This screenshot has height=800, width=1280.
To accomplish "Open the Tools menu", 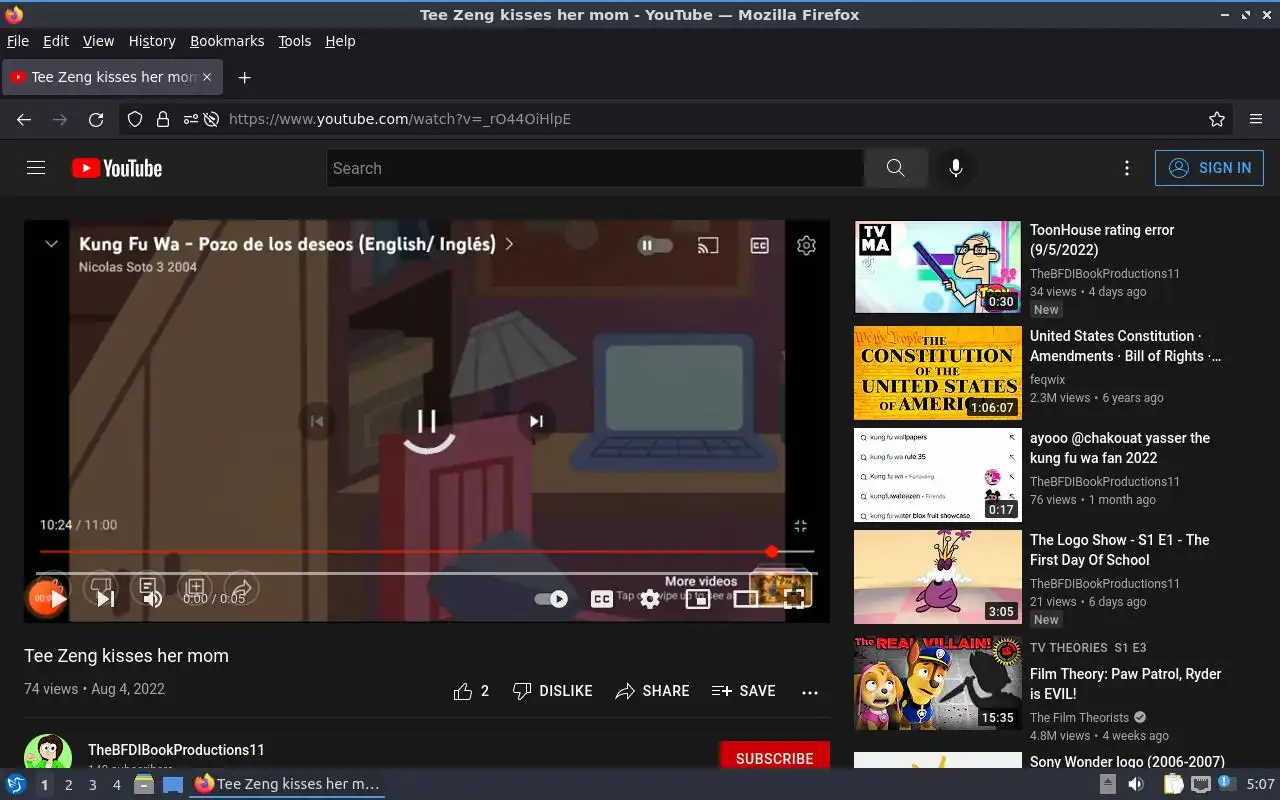I will click(295, 41).
